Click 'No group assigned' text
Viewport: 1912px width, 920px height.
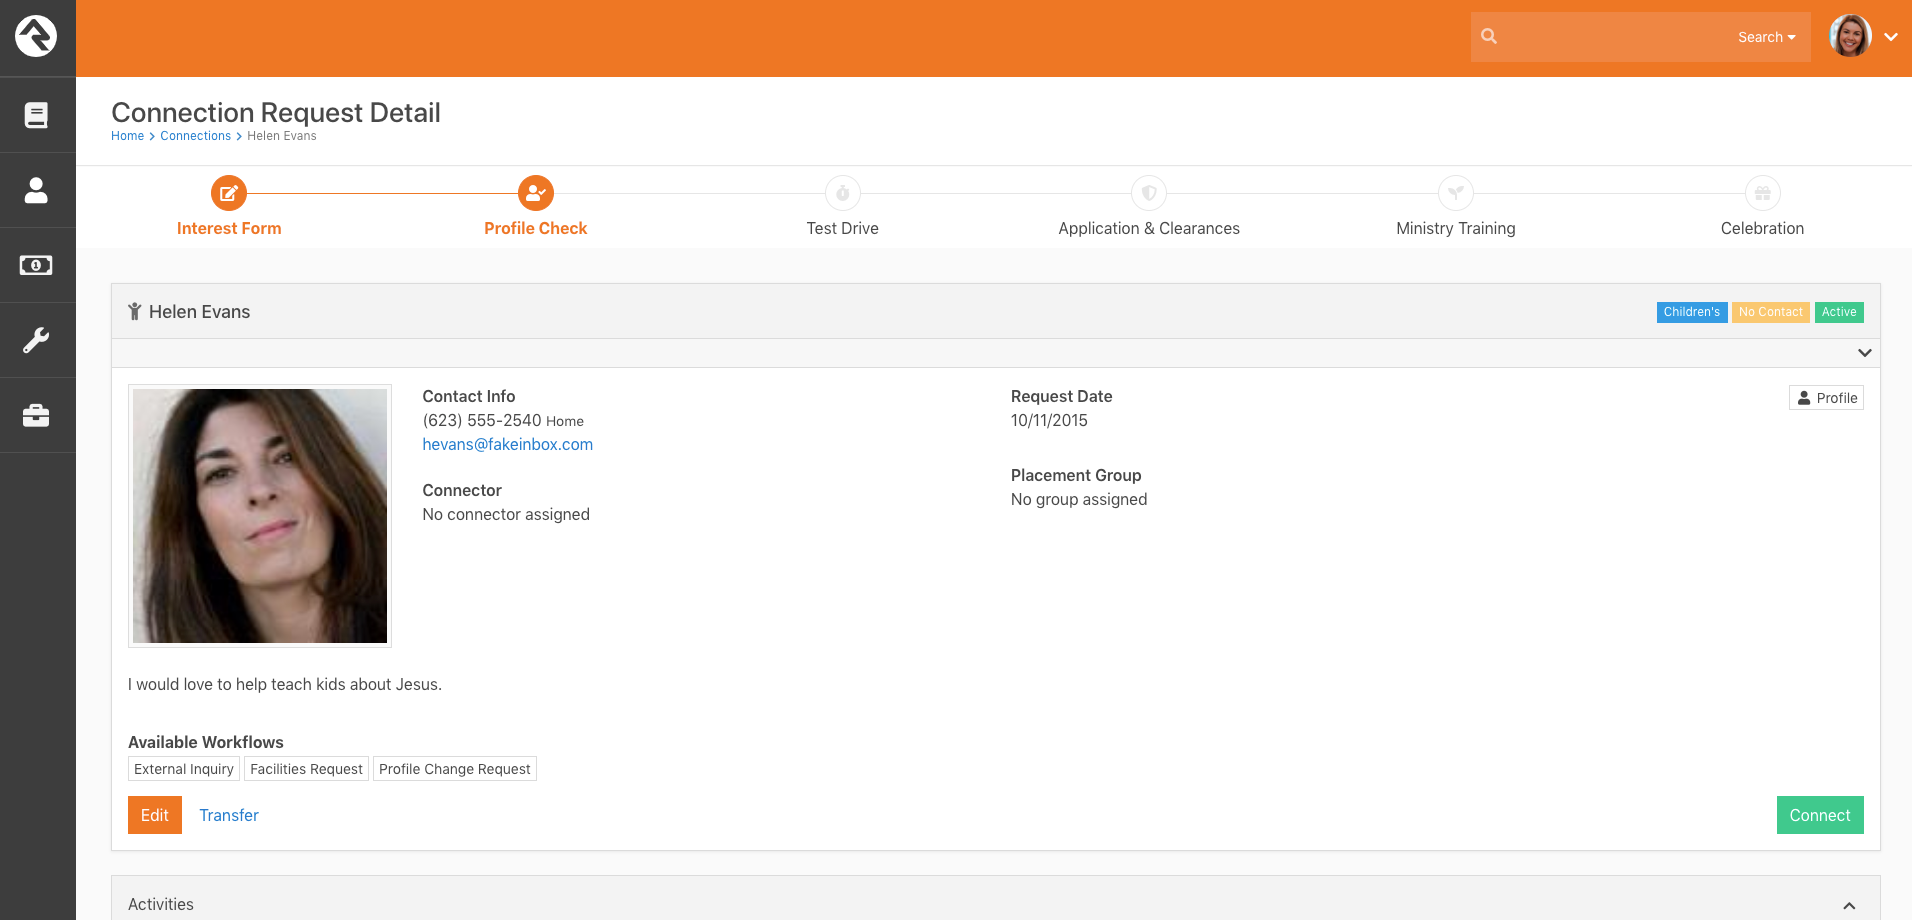[x=1079, y=499]
